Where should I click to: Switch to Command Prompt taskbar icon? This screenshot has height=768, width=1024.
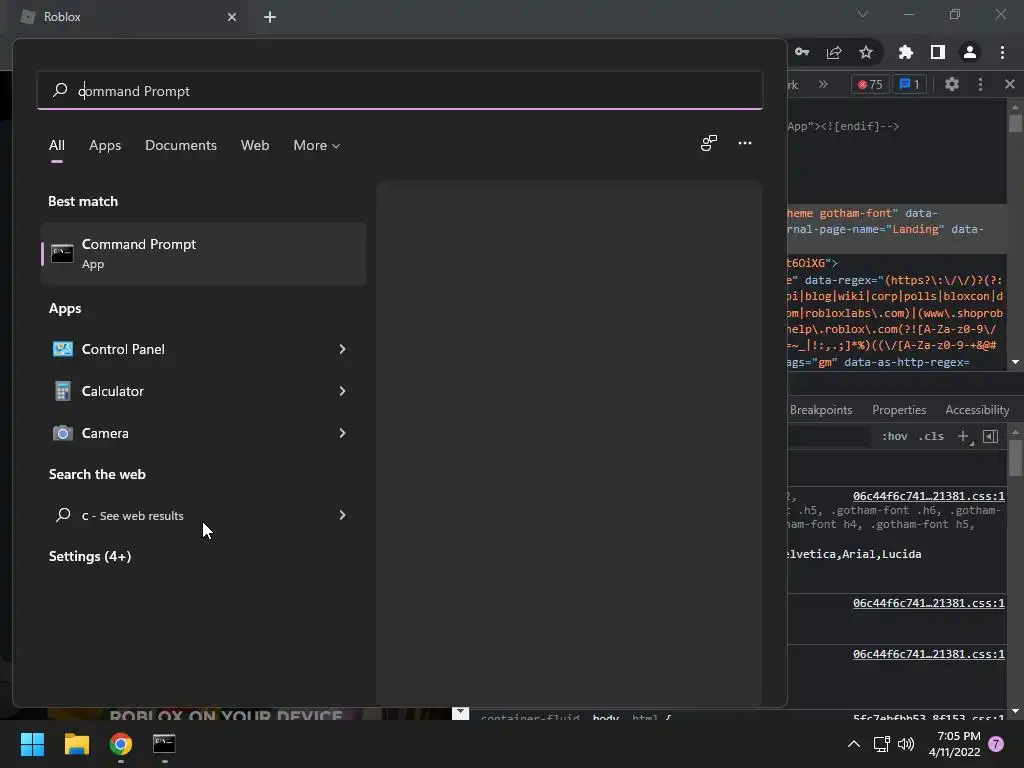click(x=164, y=744)
